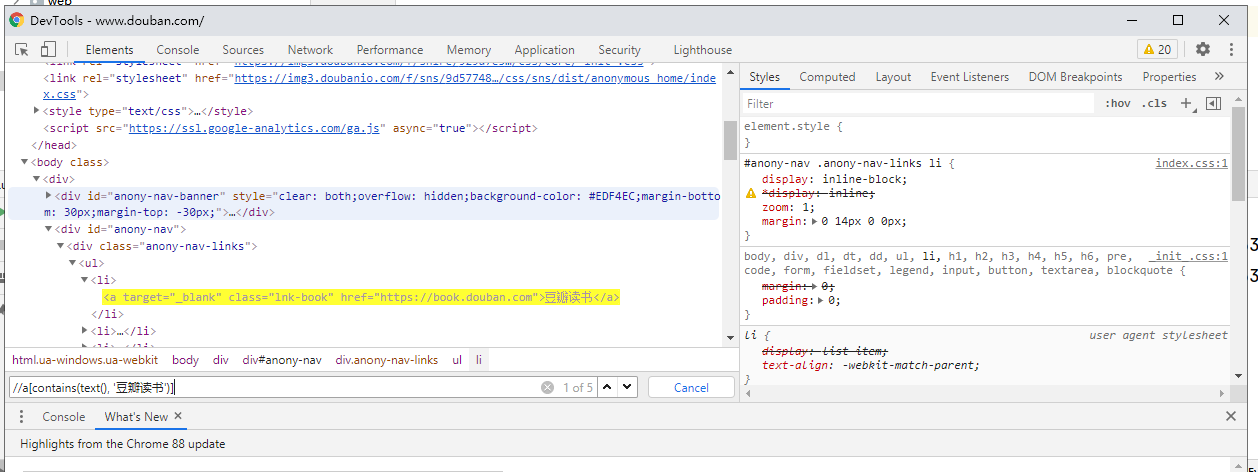
Task: Open the Lighthouse panel tab
Action: coord(702,49)
